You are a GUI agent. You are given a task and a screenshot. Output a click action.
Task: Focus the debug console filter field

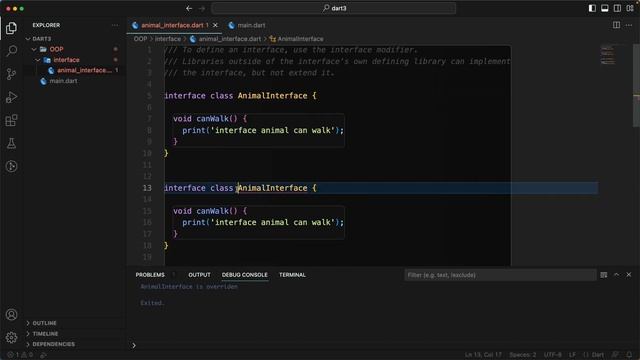coord(500,275)
